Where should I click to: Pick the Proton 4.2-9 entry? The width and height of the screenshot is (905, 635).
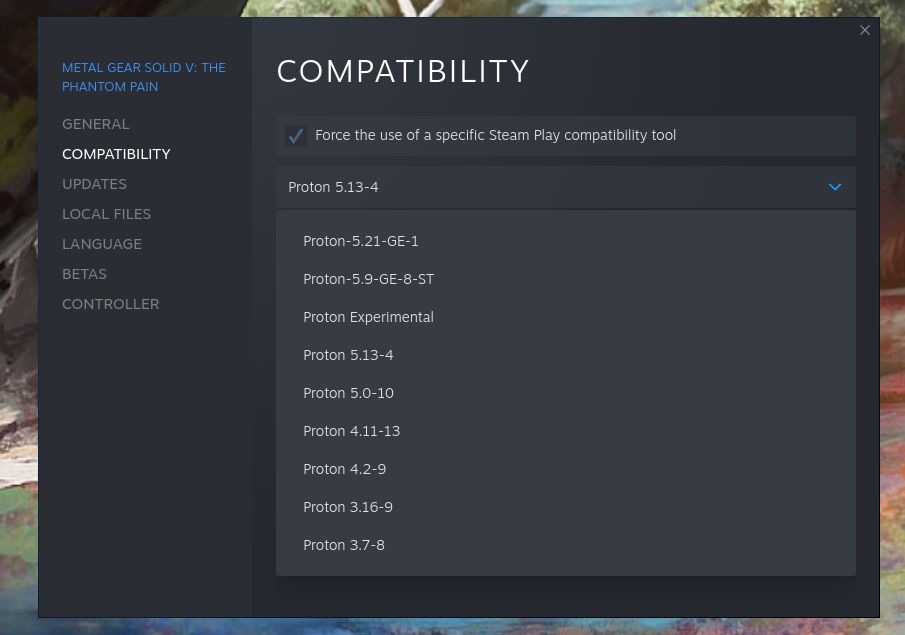click(344, 469)
